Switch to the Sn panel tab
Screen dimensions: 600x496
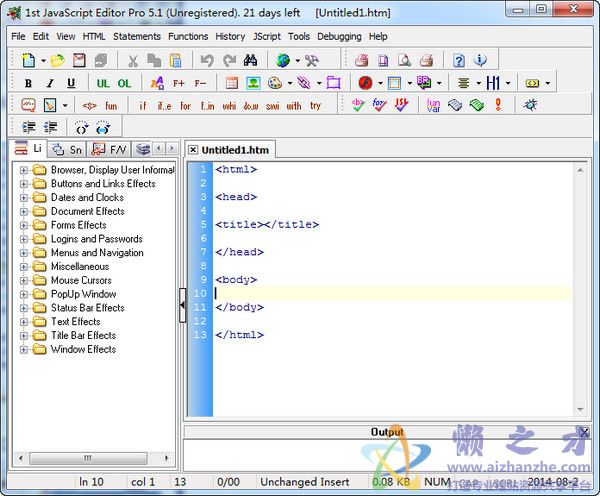tap(68, 149)
